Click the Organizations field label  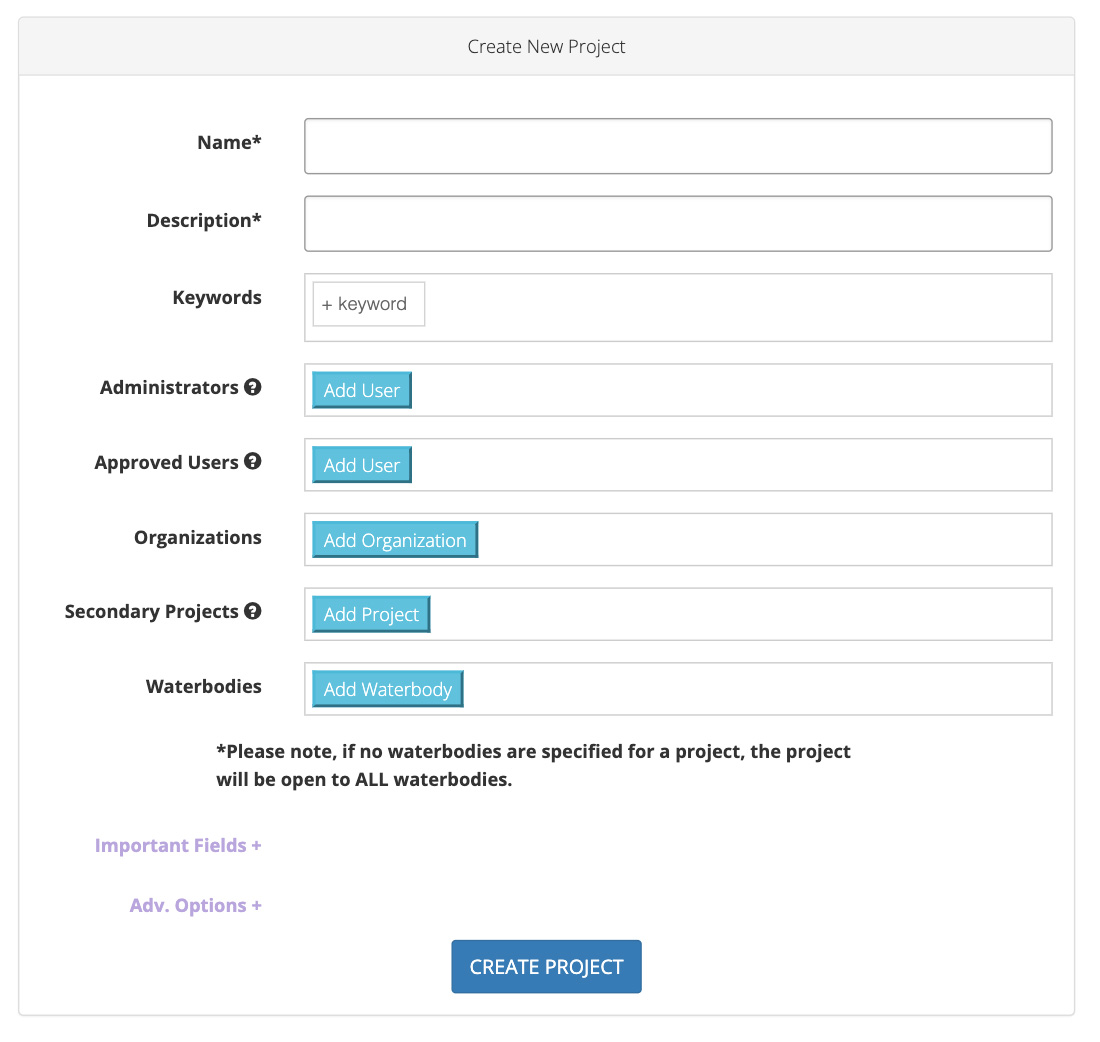[x=198, y=538]
